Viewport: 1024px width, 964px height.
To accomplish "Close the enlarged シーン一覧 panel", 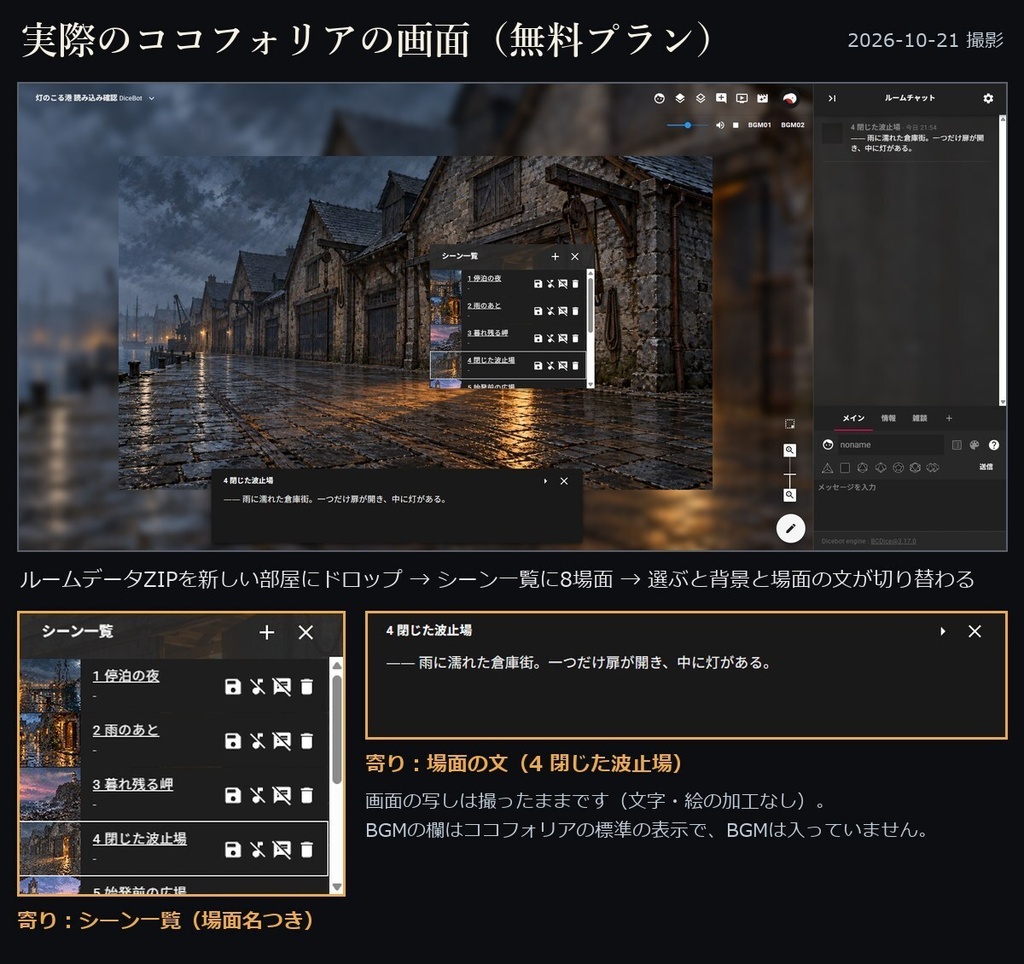I will (x=306, y=632).
